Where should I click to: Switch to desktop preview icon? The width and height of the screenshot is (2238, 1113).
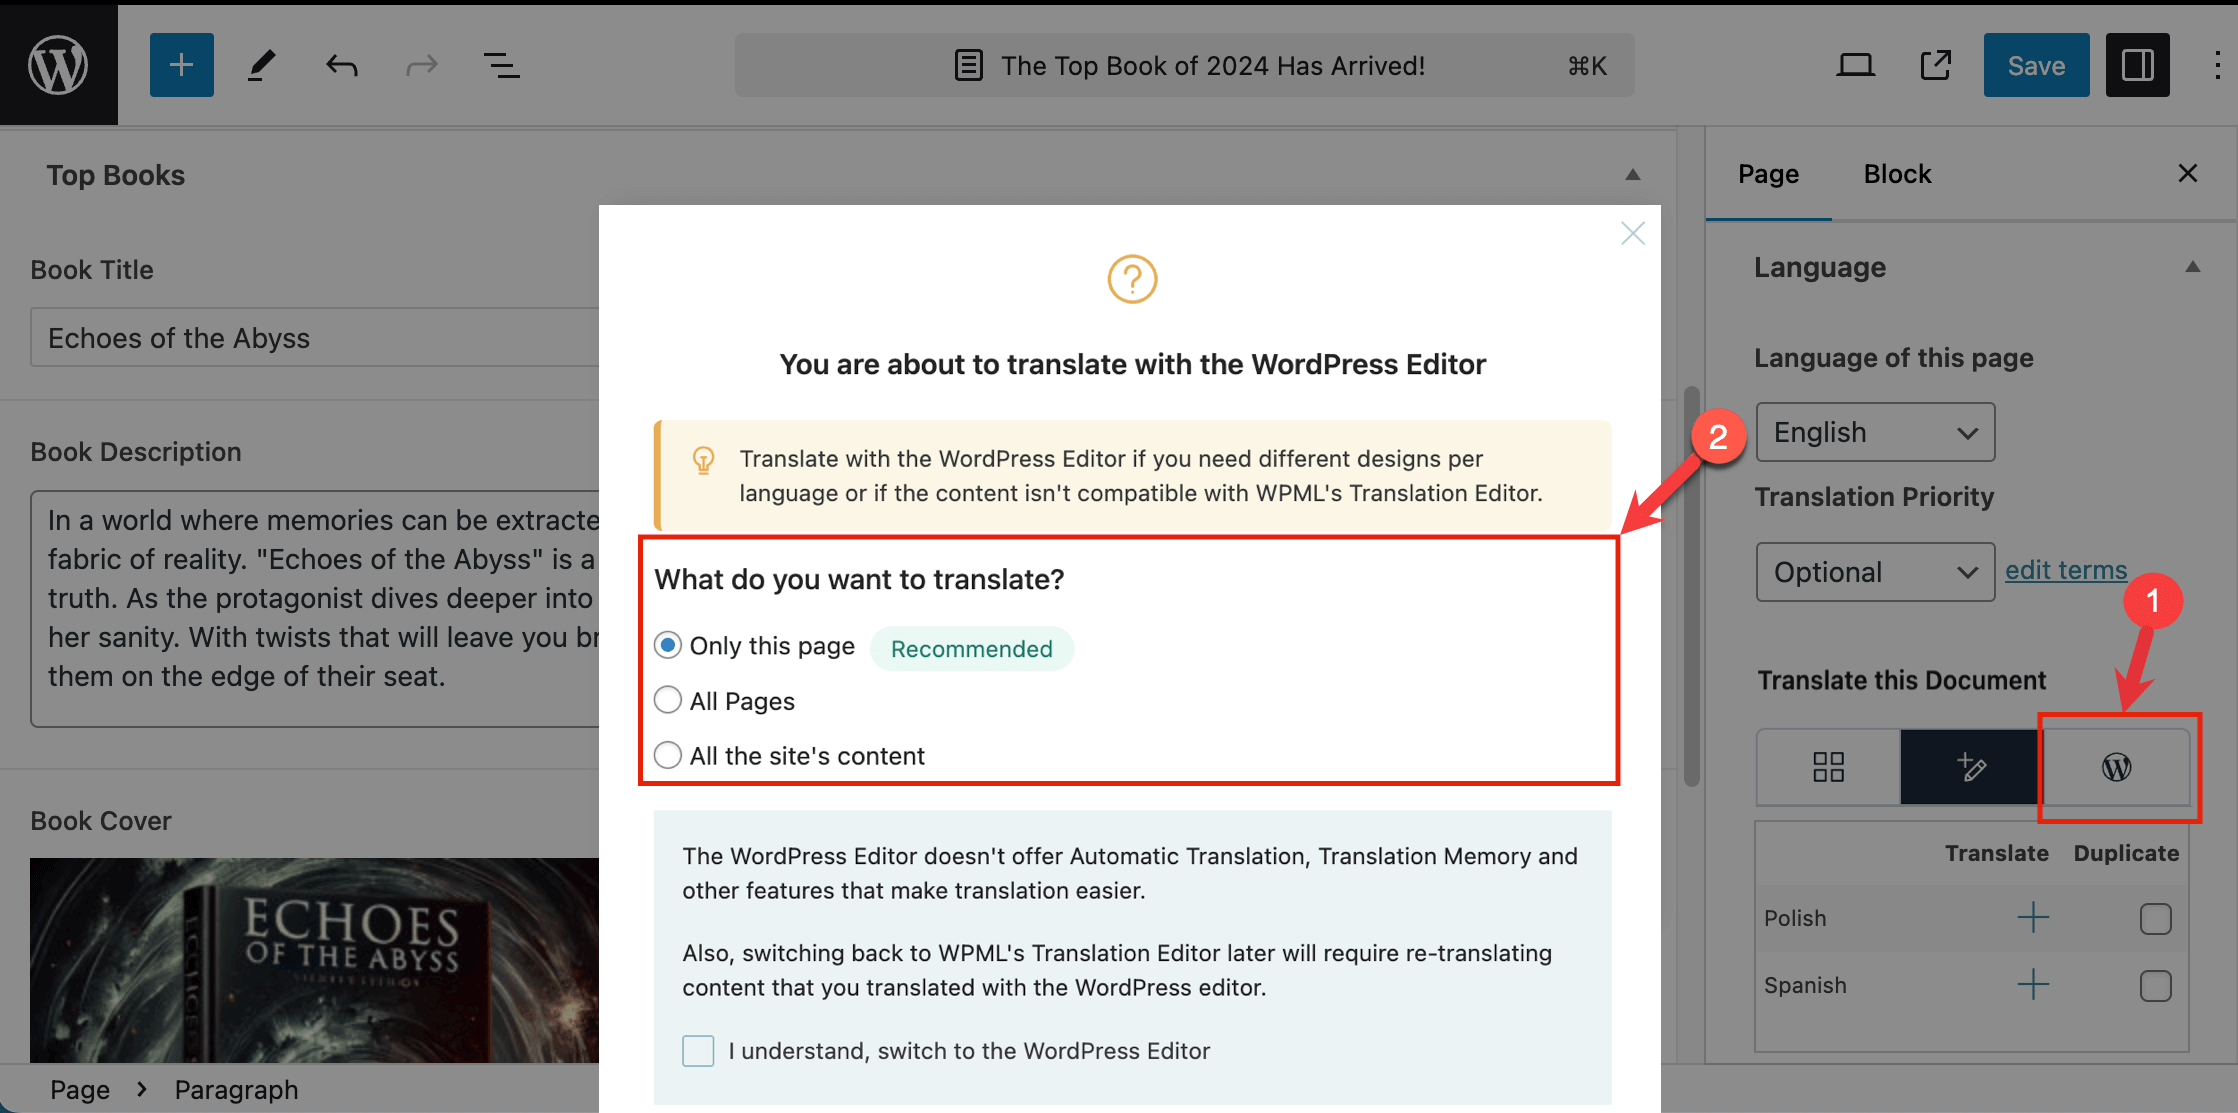[1855, 65]
